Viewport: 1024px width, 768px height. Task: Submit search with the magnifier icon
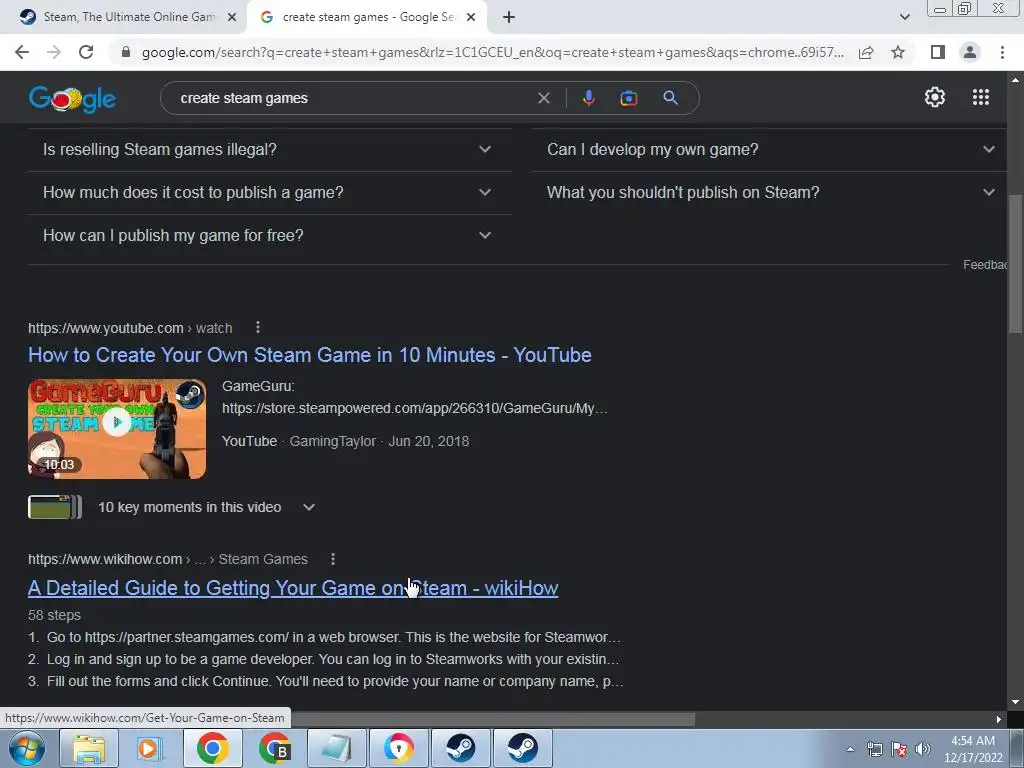(x=670, y=98)
